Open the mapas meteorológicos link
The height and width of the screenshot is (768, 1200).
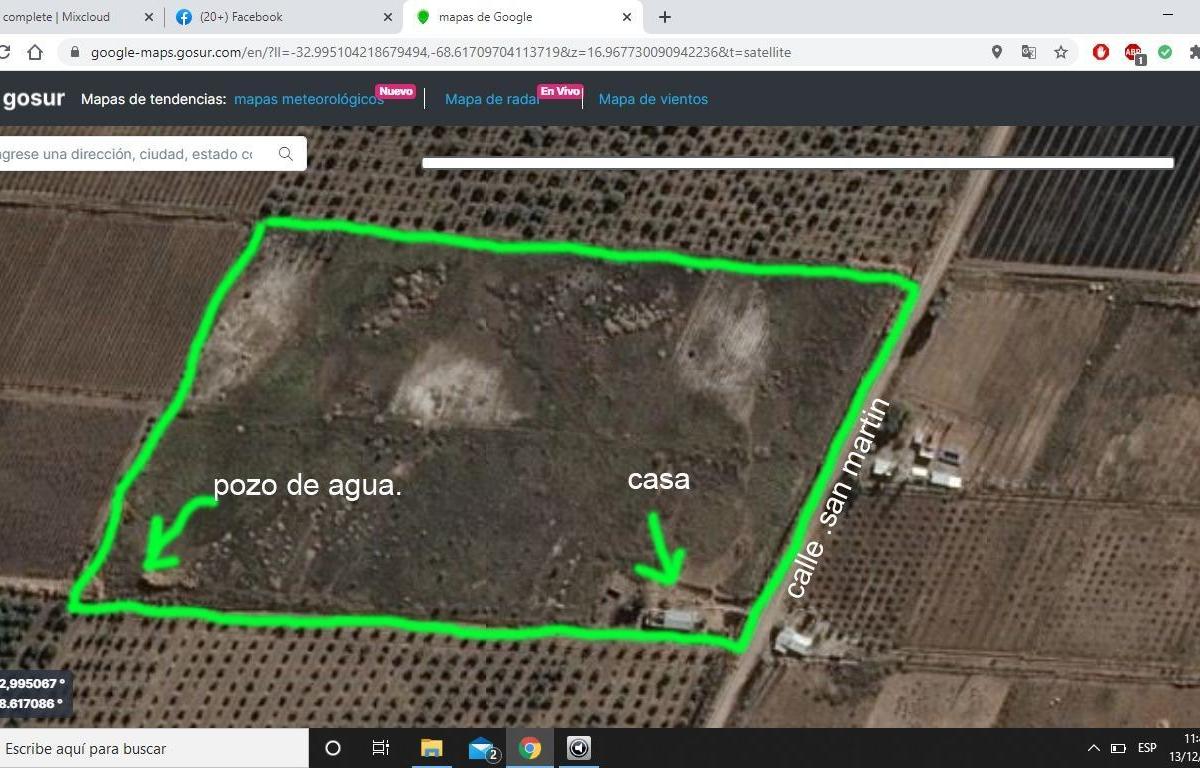(309, 99)
